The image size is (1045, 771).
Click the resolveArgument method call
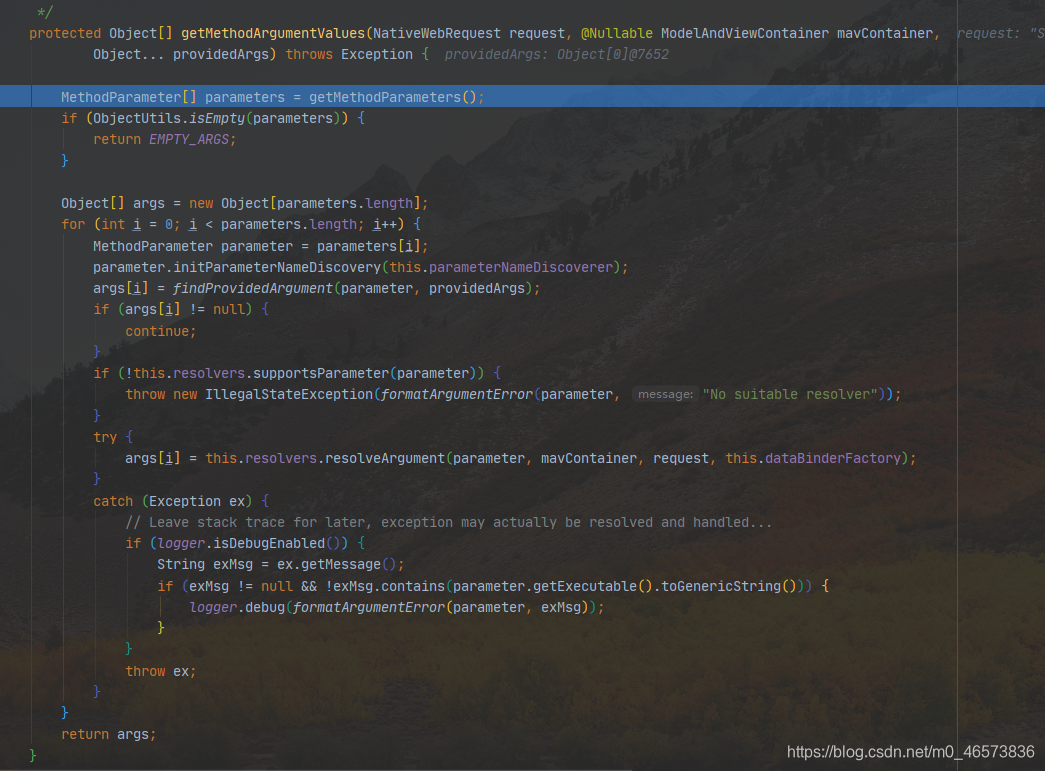tap(385, 458)
